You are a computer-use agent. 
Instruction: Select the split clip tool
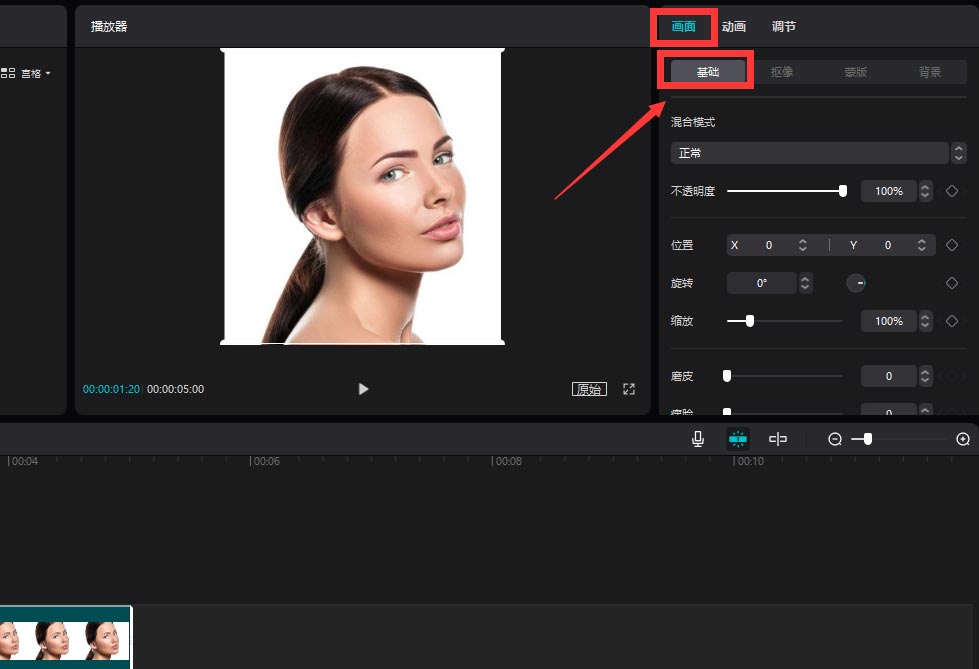pos(778,438)
